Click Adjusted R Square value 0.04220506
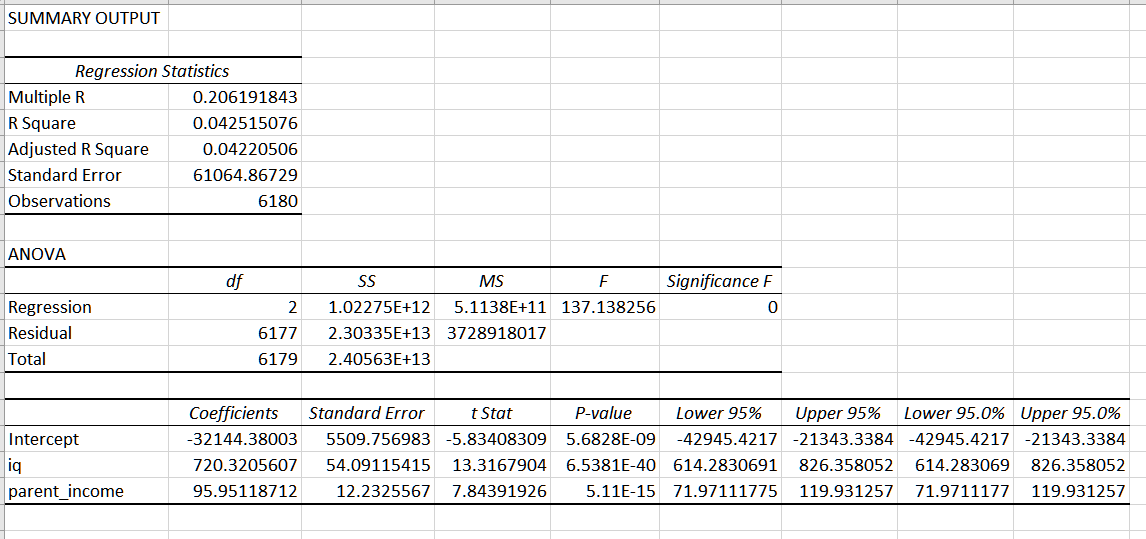The image size is (1146, 539). pyautogui.click(x=235, y=149)
